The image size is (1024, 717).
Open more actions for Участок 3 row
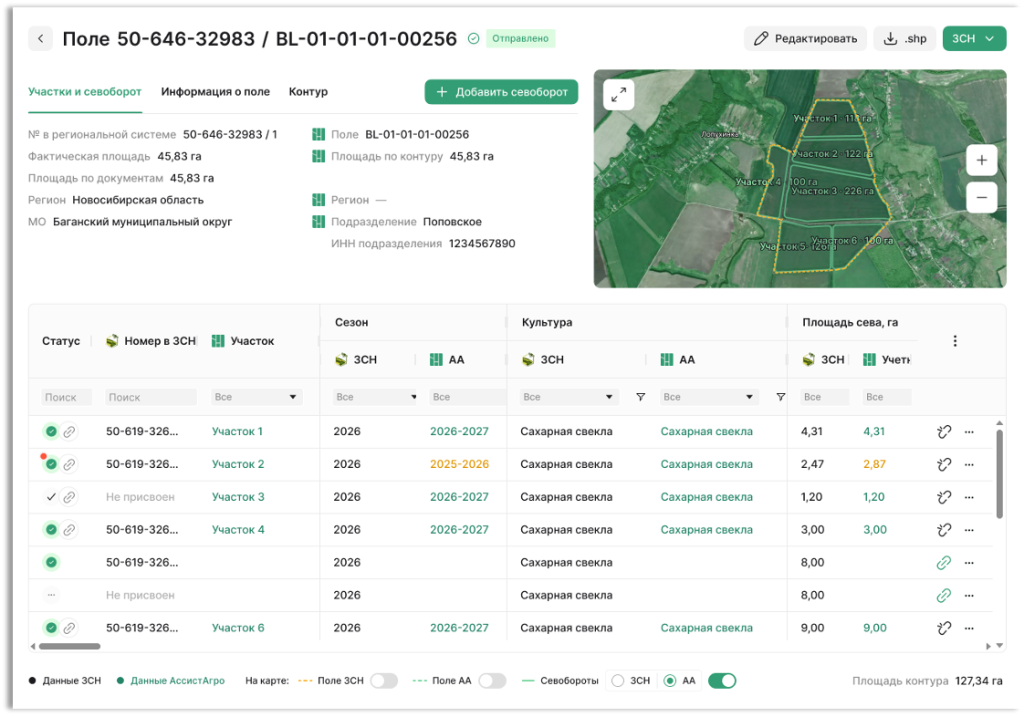click(x=969, y=497)
